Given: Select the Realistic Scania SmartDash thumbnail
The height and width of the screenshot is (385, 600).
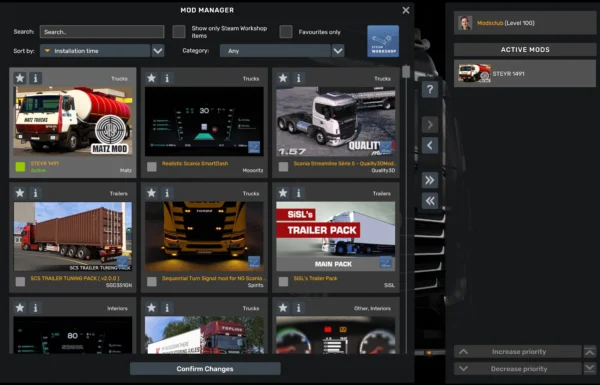Looking at the screenshot, I should click(204, 121).
